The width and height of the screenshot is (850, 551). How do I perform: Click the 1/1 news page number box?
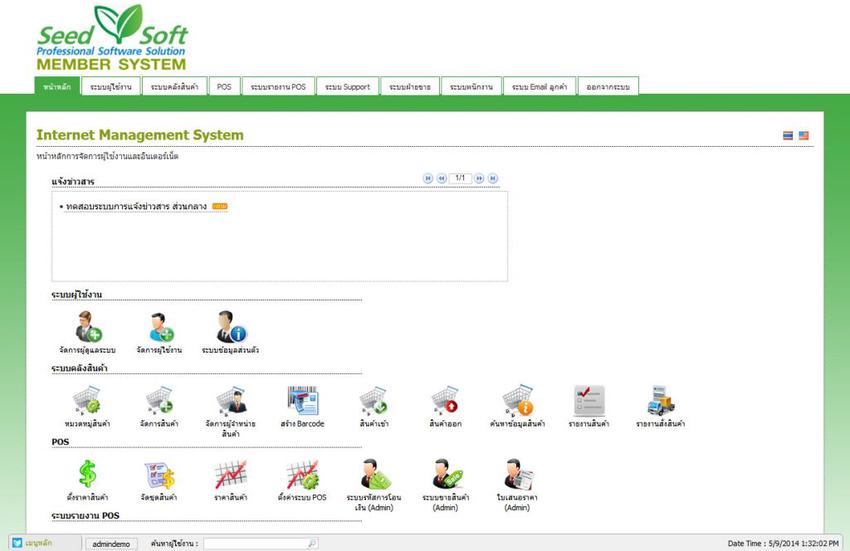[x=460, y=178]
